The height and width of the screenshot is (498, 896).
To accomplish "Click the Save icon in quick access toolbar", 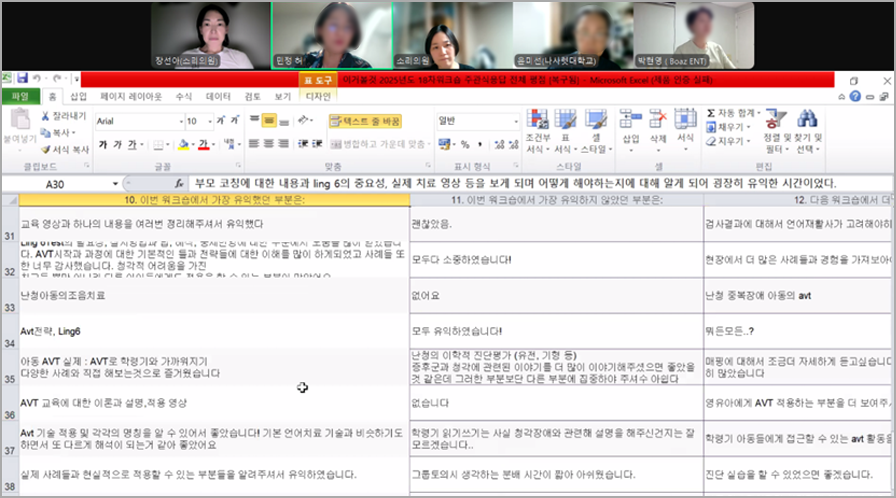I will tap(22, 78).
